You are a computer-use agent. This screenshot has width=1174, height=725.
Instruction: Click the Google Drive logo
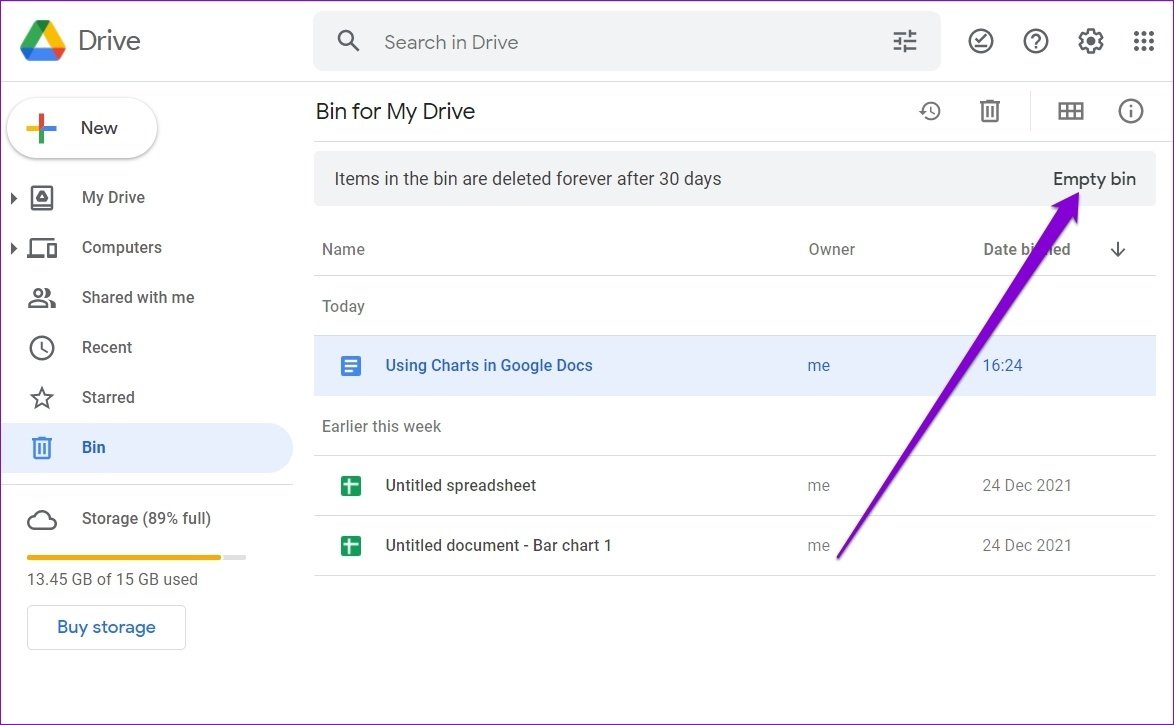point(43,40)
